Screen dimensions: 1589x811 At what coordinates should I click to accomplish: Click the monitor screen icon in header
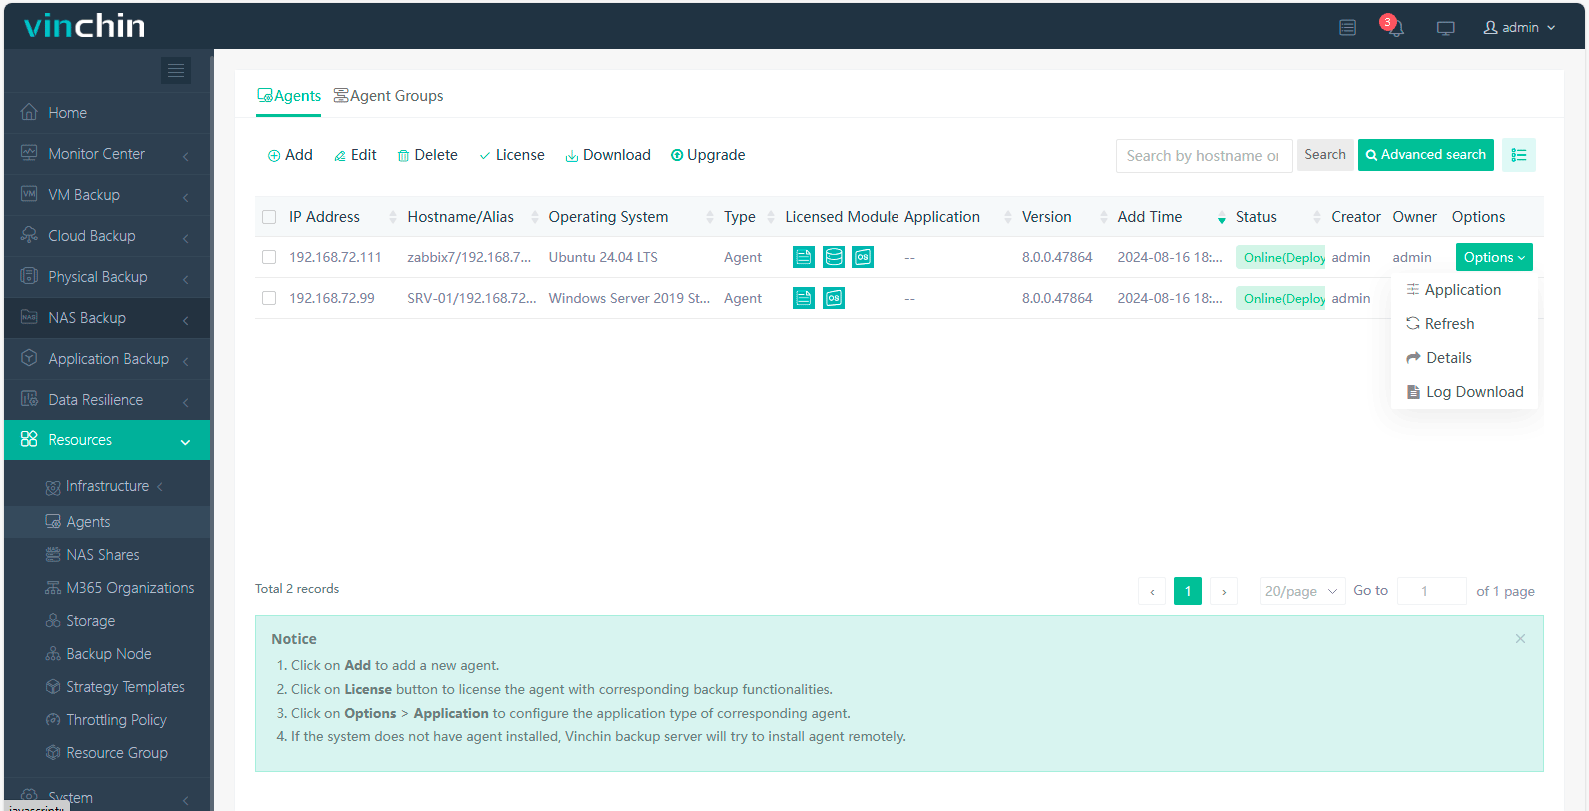(1445, 28)
